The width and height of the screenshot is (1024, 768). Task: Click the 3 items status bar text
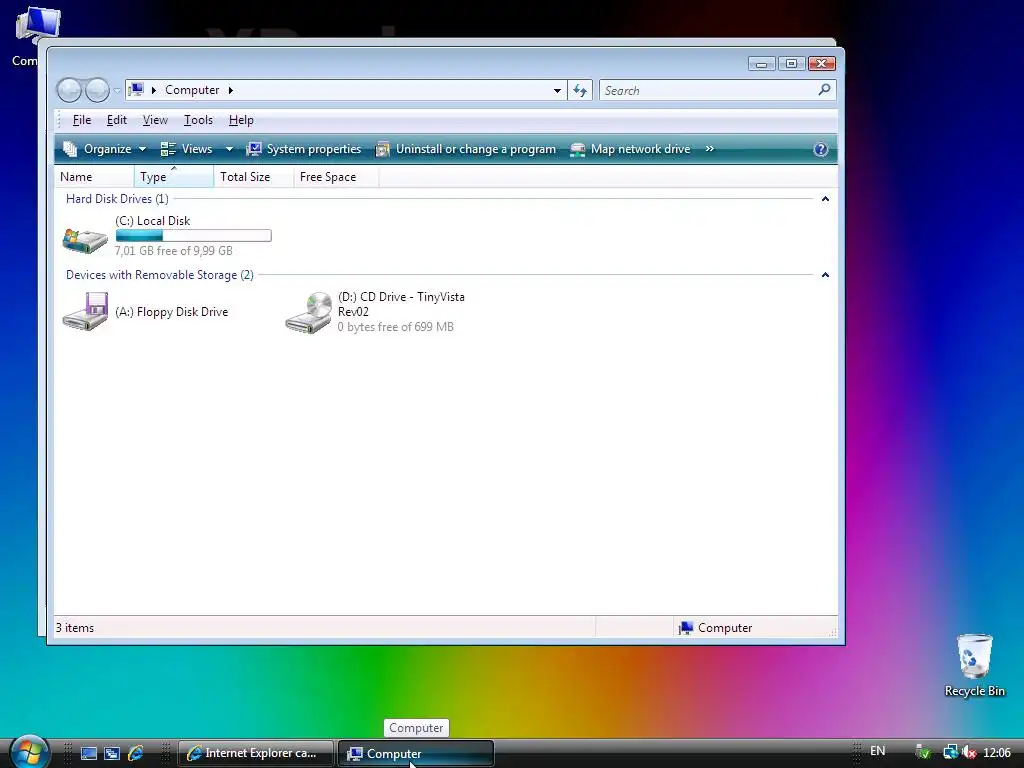point(74,628)
